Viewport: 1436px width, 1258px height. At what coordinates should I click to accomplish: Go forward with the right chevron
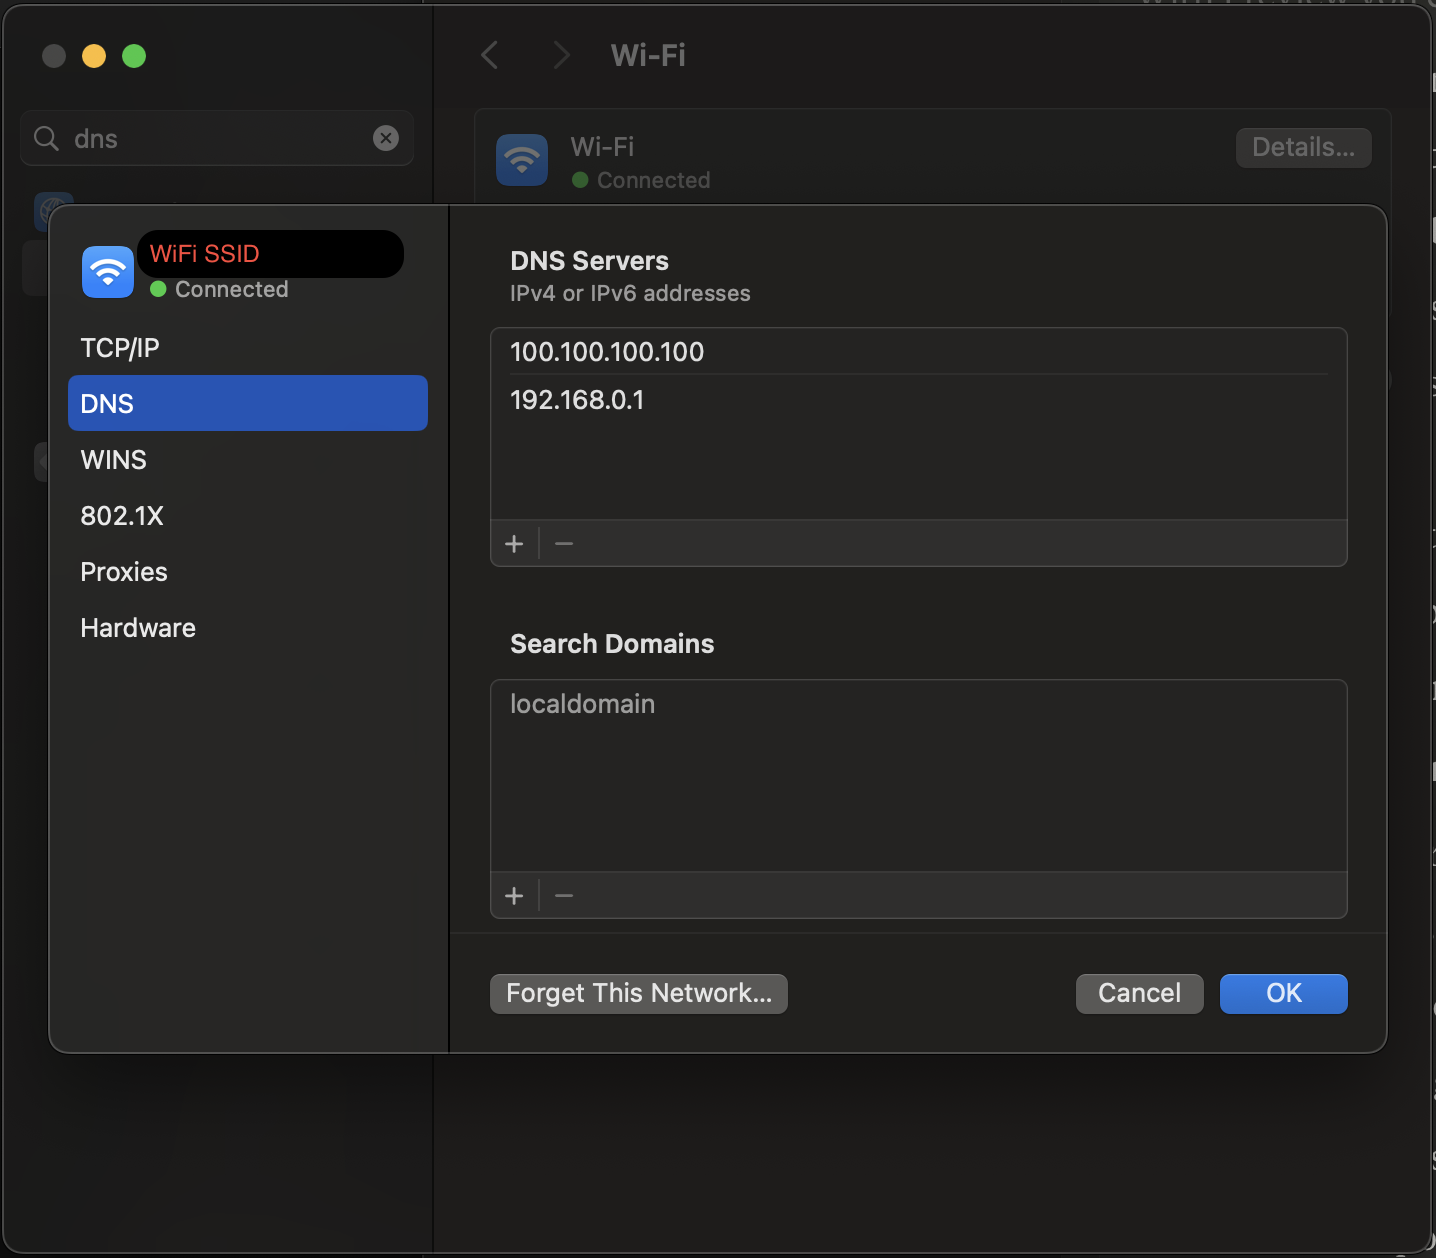(561, 55)
